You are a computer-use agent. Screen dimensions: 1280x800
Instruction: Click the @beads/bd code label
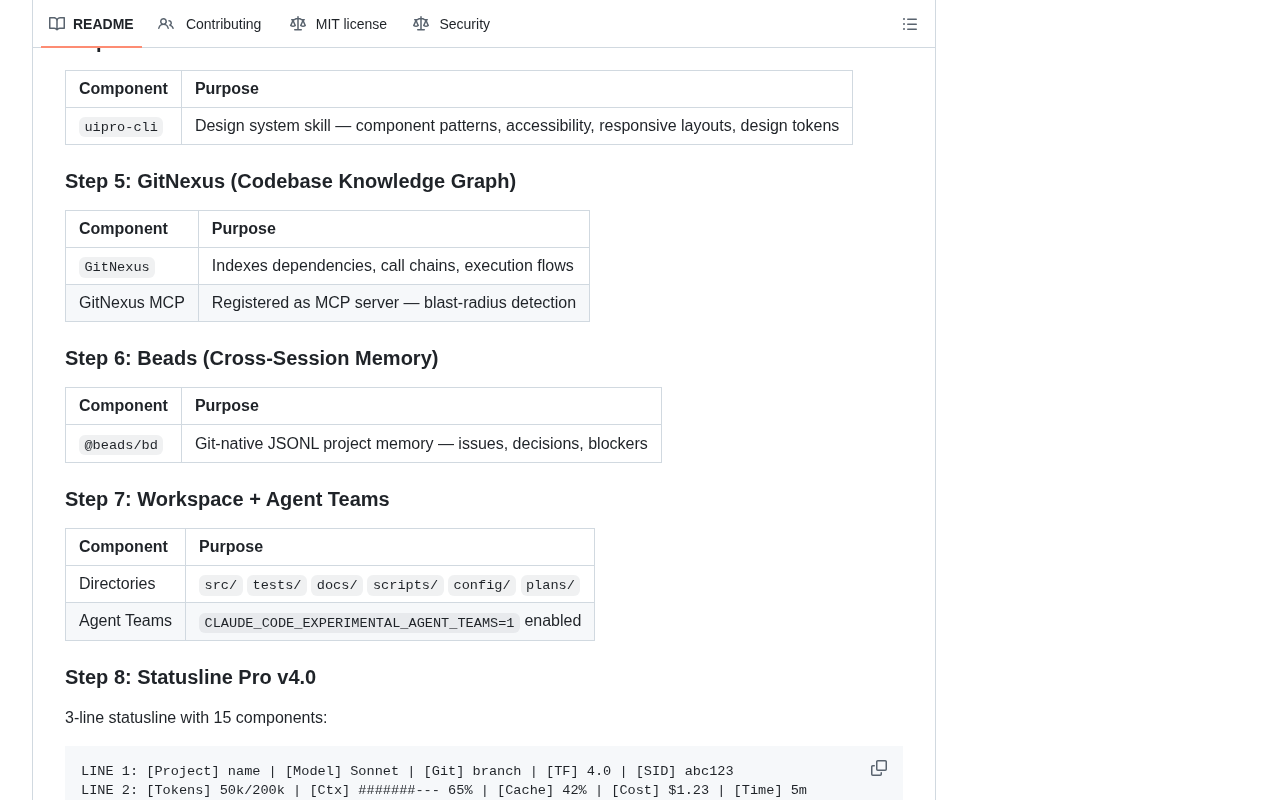121,445
